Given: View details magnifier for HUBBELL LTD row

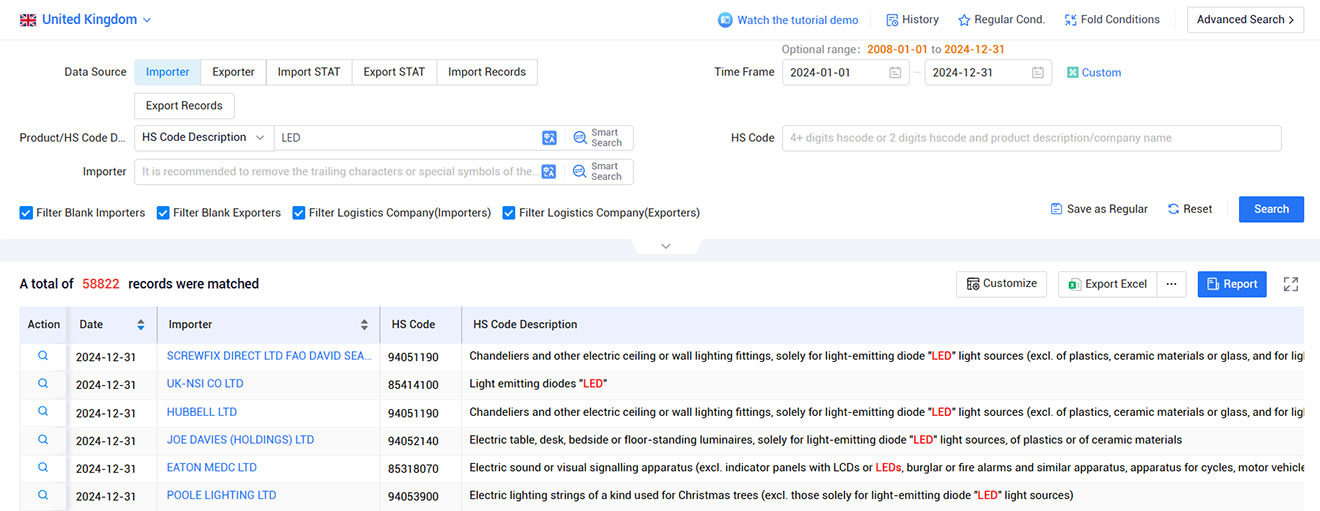Looking at the screenshot, I should pyautogui.click(x=43, y=411).
